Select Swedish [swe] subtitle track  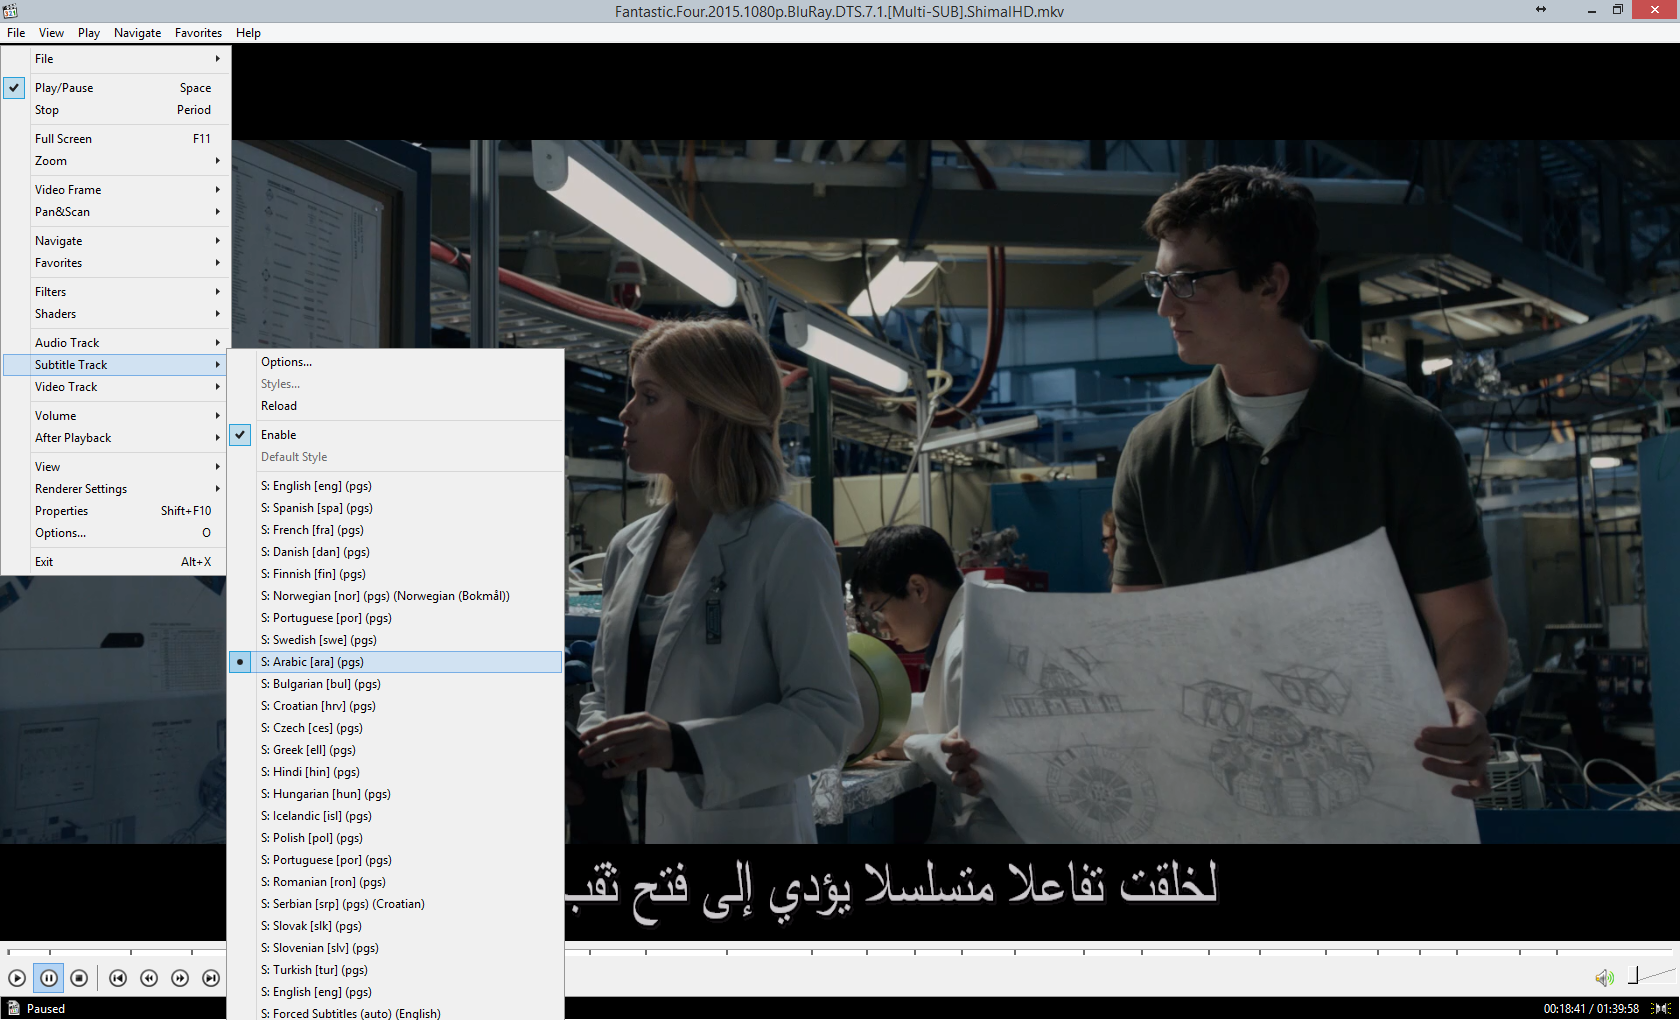coord(396,640)
